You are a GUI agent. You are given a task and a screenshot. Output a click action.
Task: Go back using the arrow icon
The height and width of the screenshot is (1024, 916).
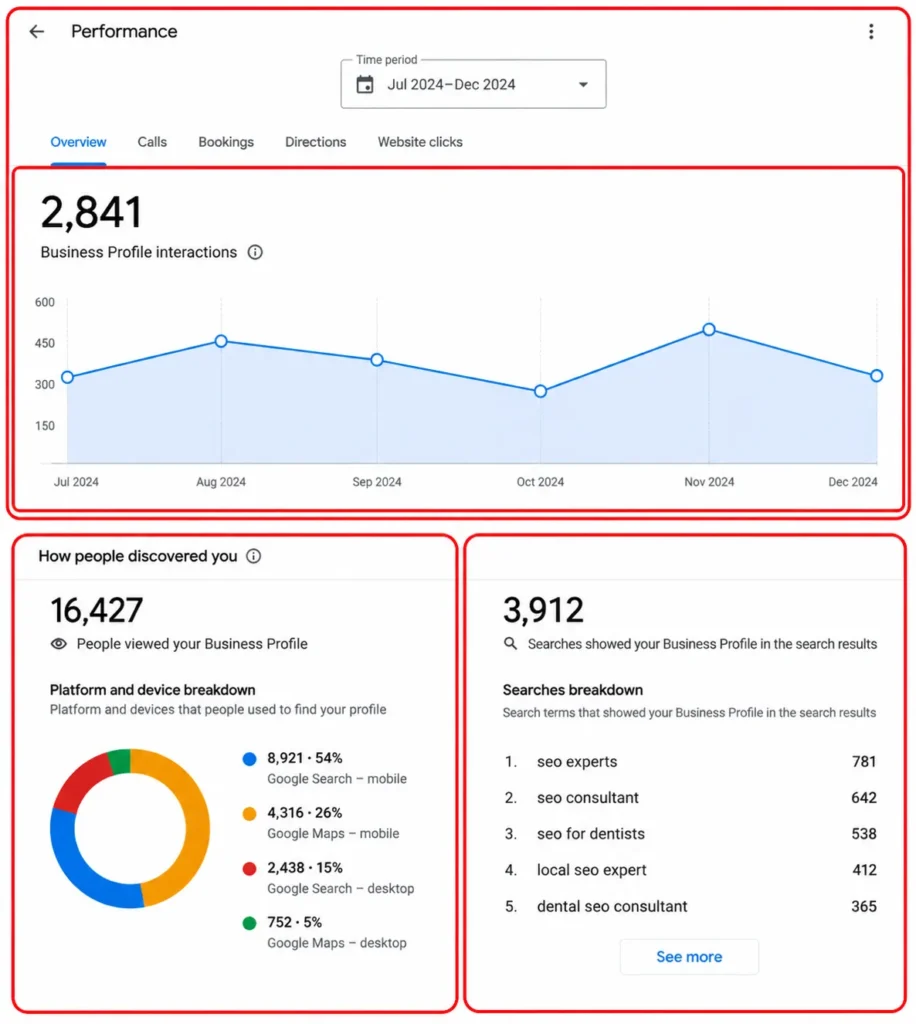(x=37, y=31)
